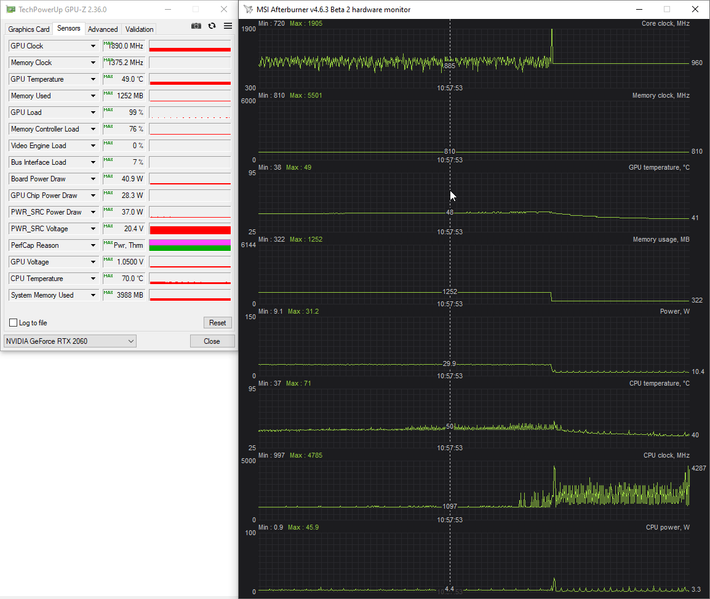
Task: Click the GPU Voltage value 1.0500 V
Action: [124, 262]
